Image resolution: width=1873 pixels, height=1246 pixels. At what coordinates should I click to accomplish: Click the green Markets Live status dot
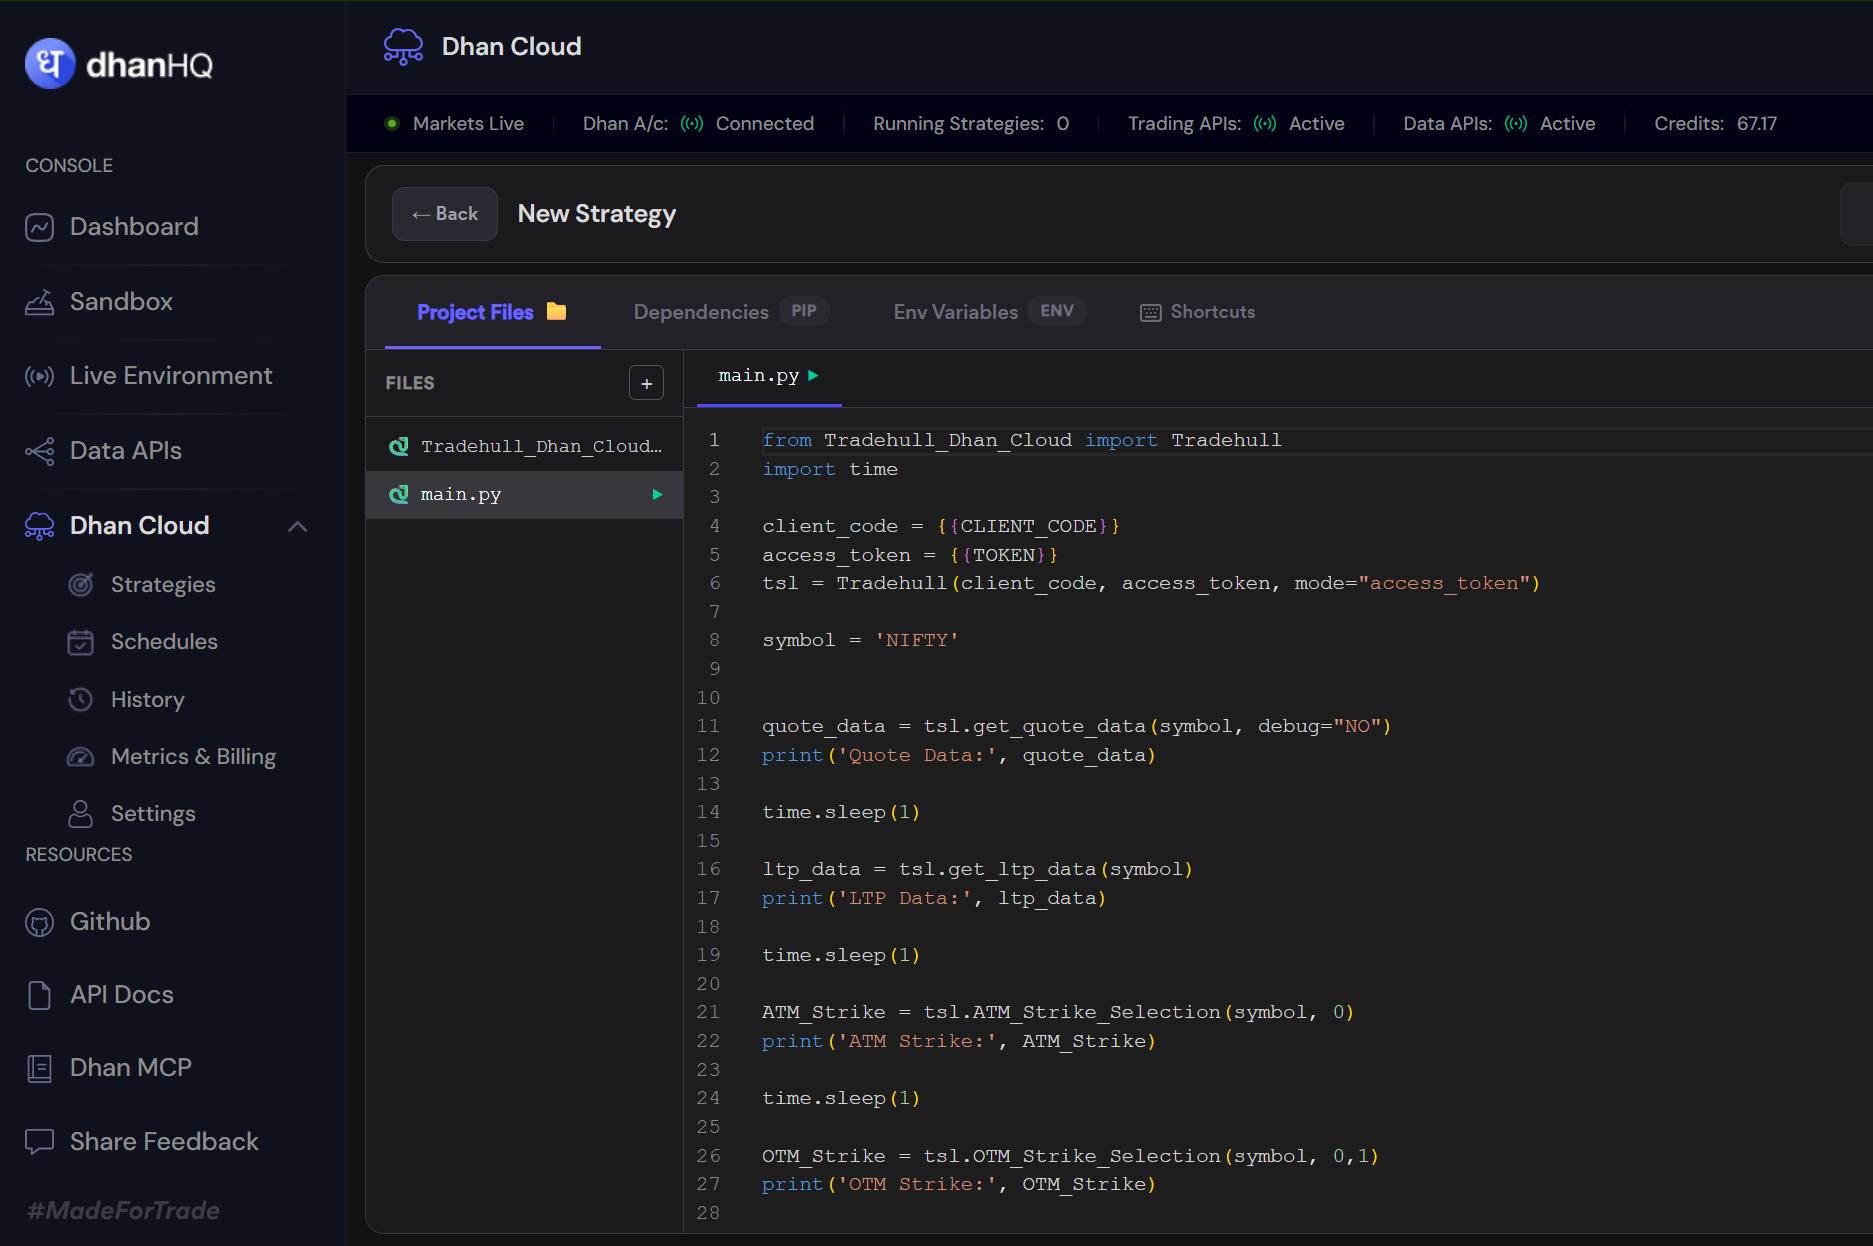pyautogui.click(x=392, y=124)
